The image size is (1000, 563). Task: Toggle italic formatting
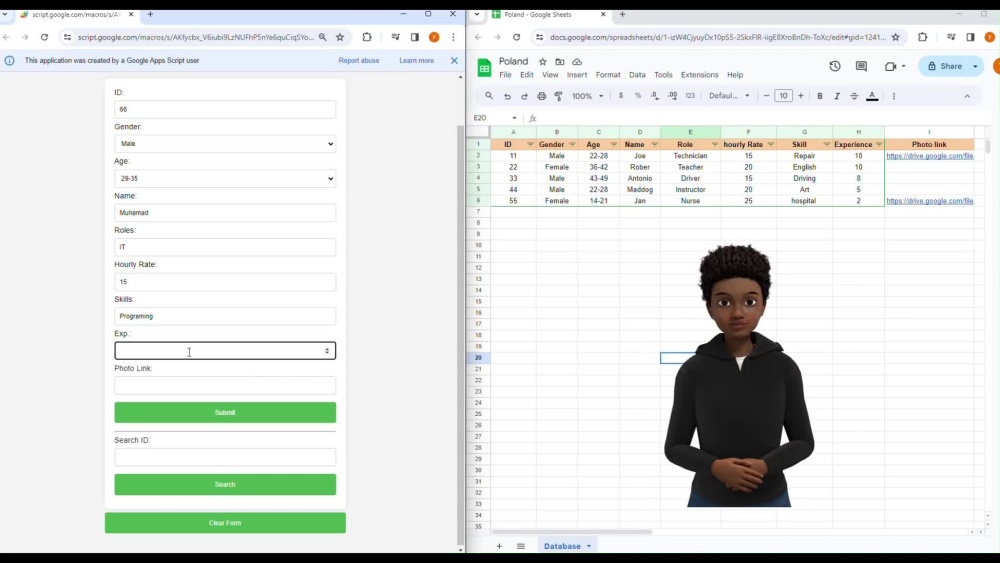[837, 96]
